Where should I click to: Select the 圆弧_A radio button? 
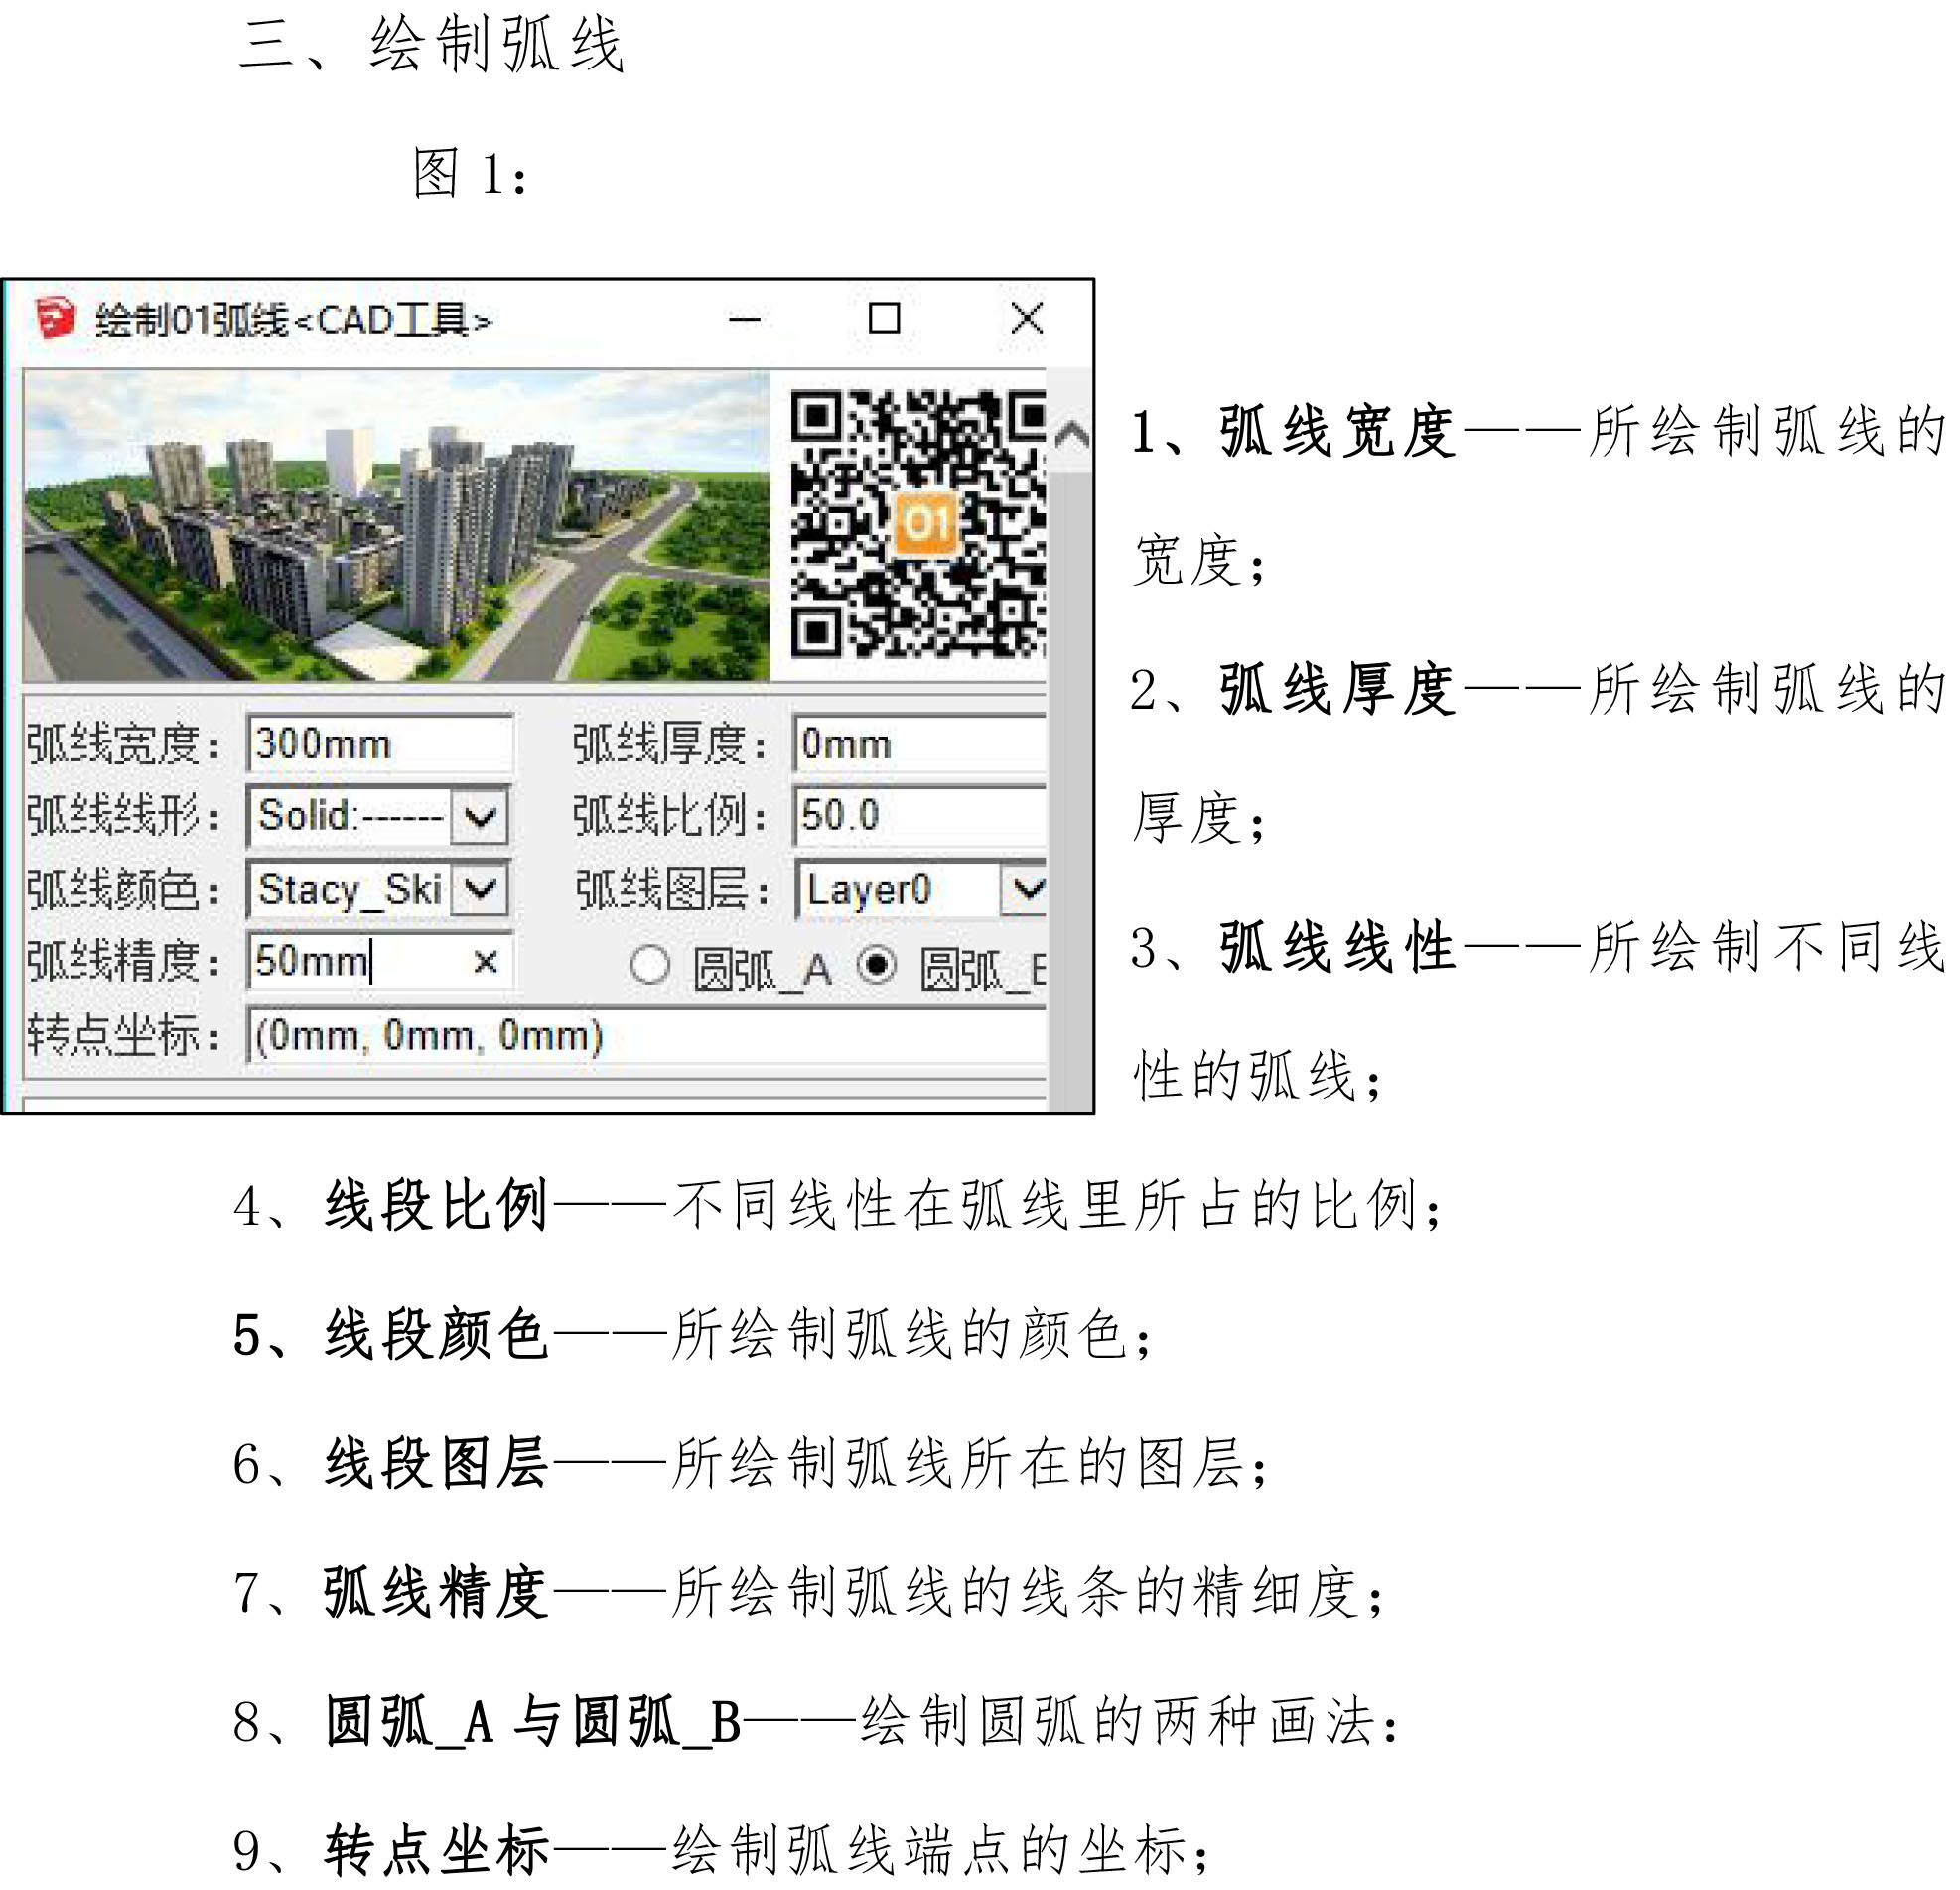[x=650, y=966]
